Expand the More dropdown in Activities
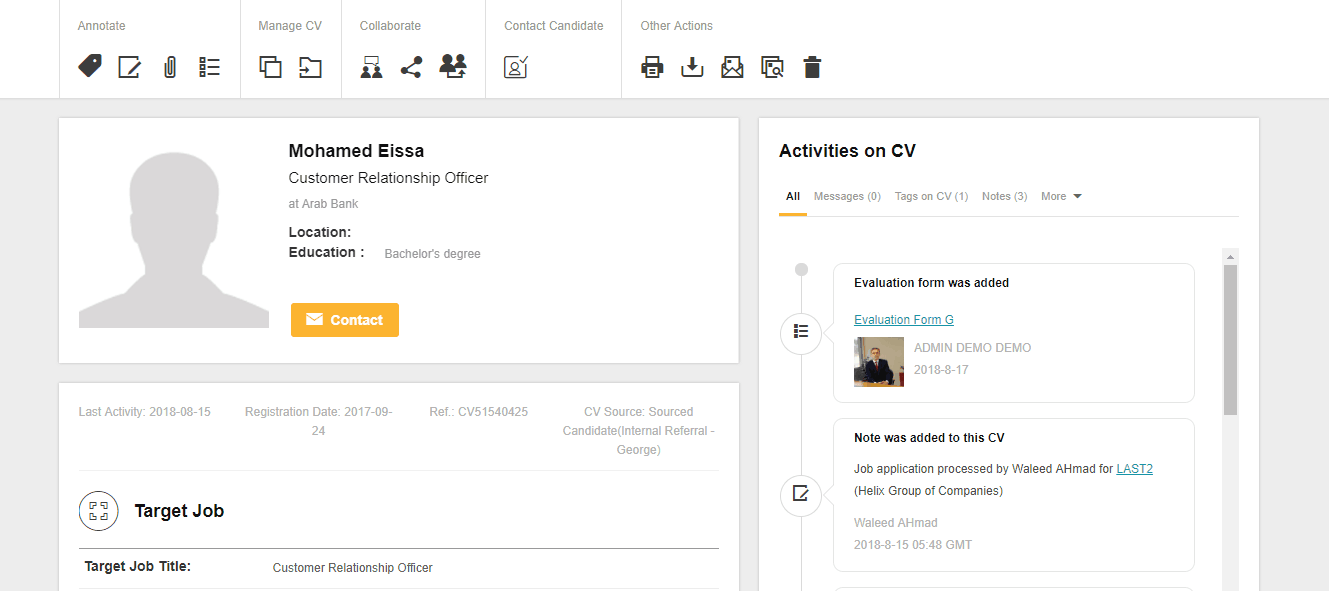 (x=1061, y=196)
